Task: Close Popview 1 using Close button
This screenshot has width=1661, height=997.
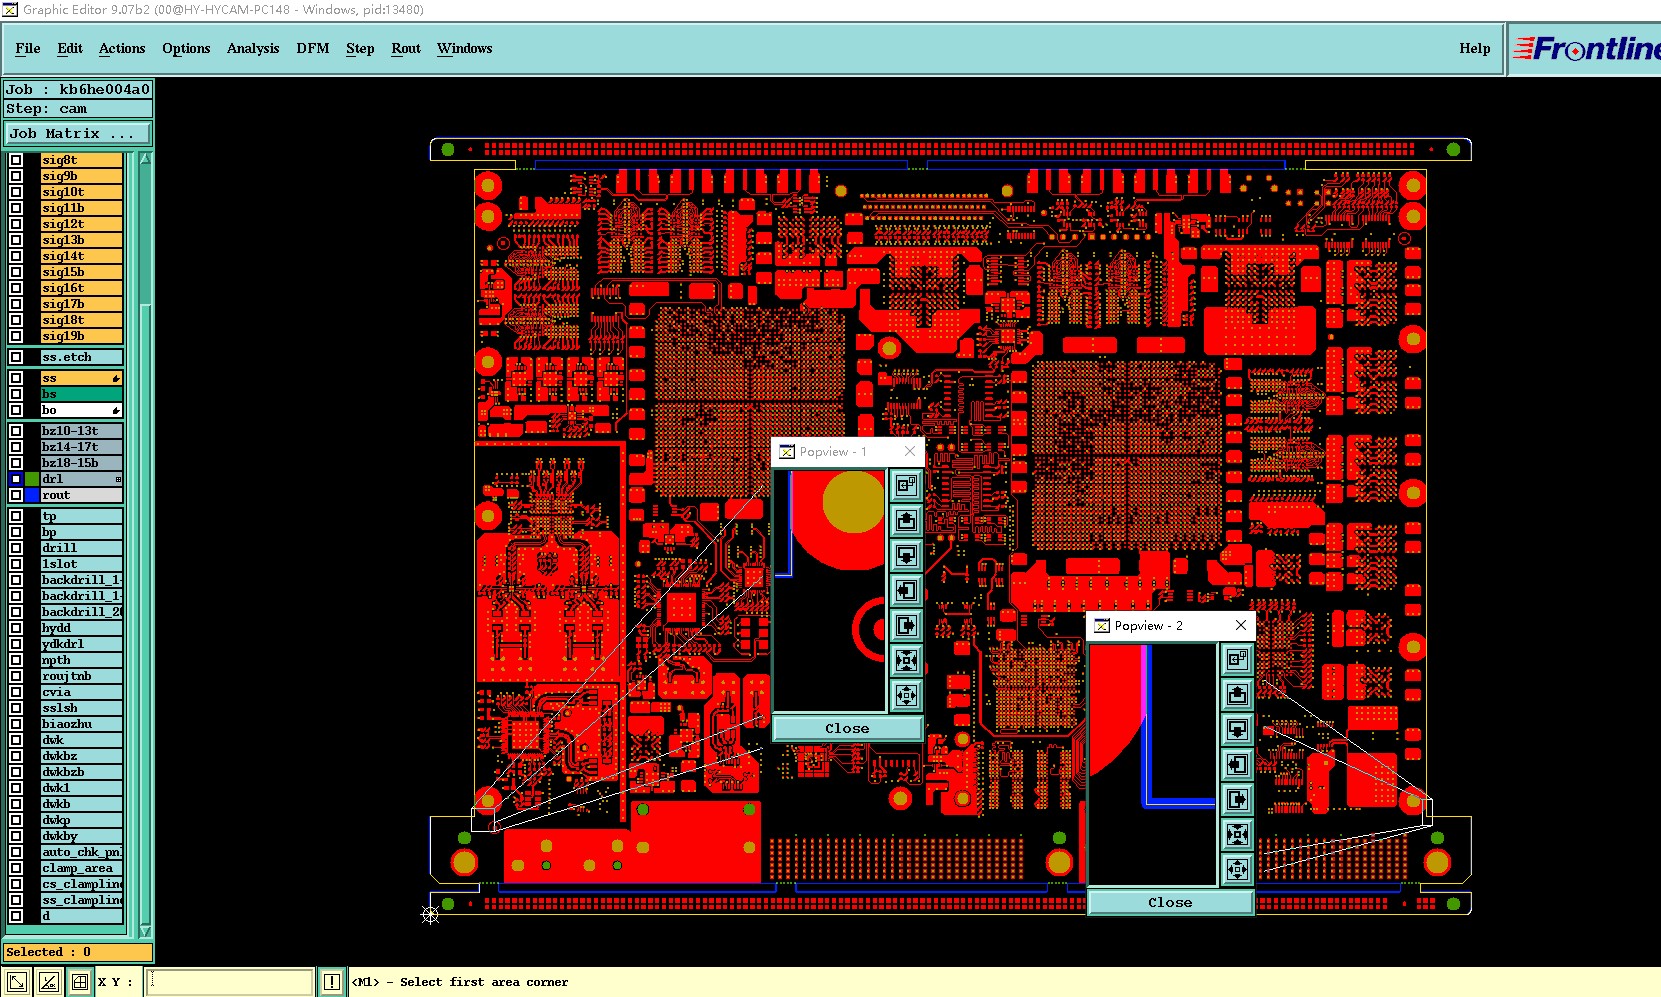Action: tap(847, 728)
